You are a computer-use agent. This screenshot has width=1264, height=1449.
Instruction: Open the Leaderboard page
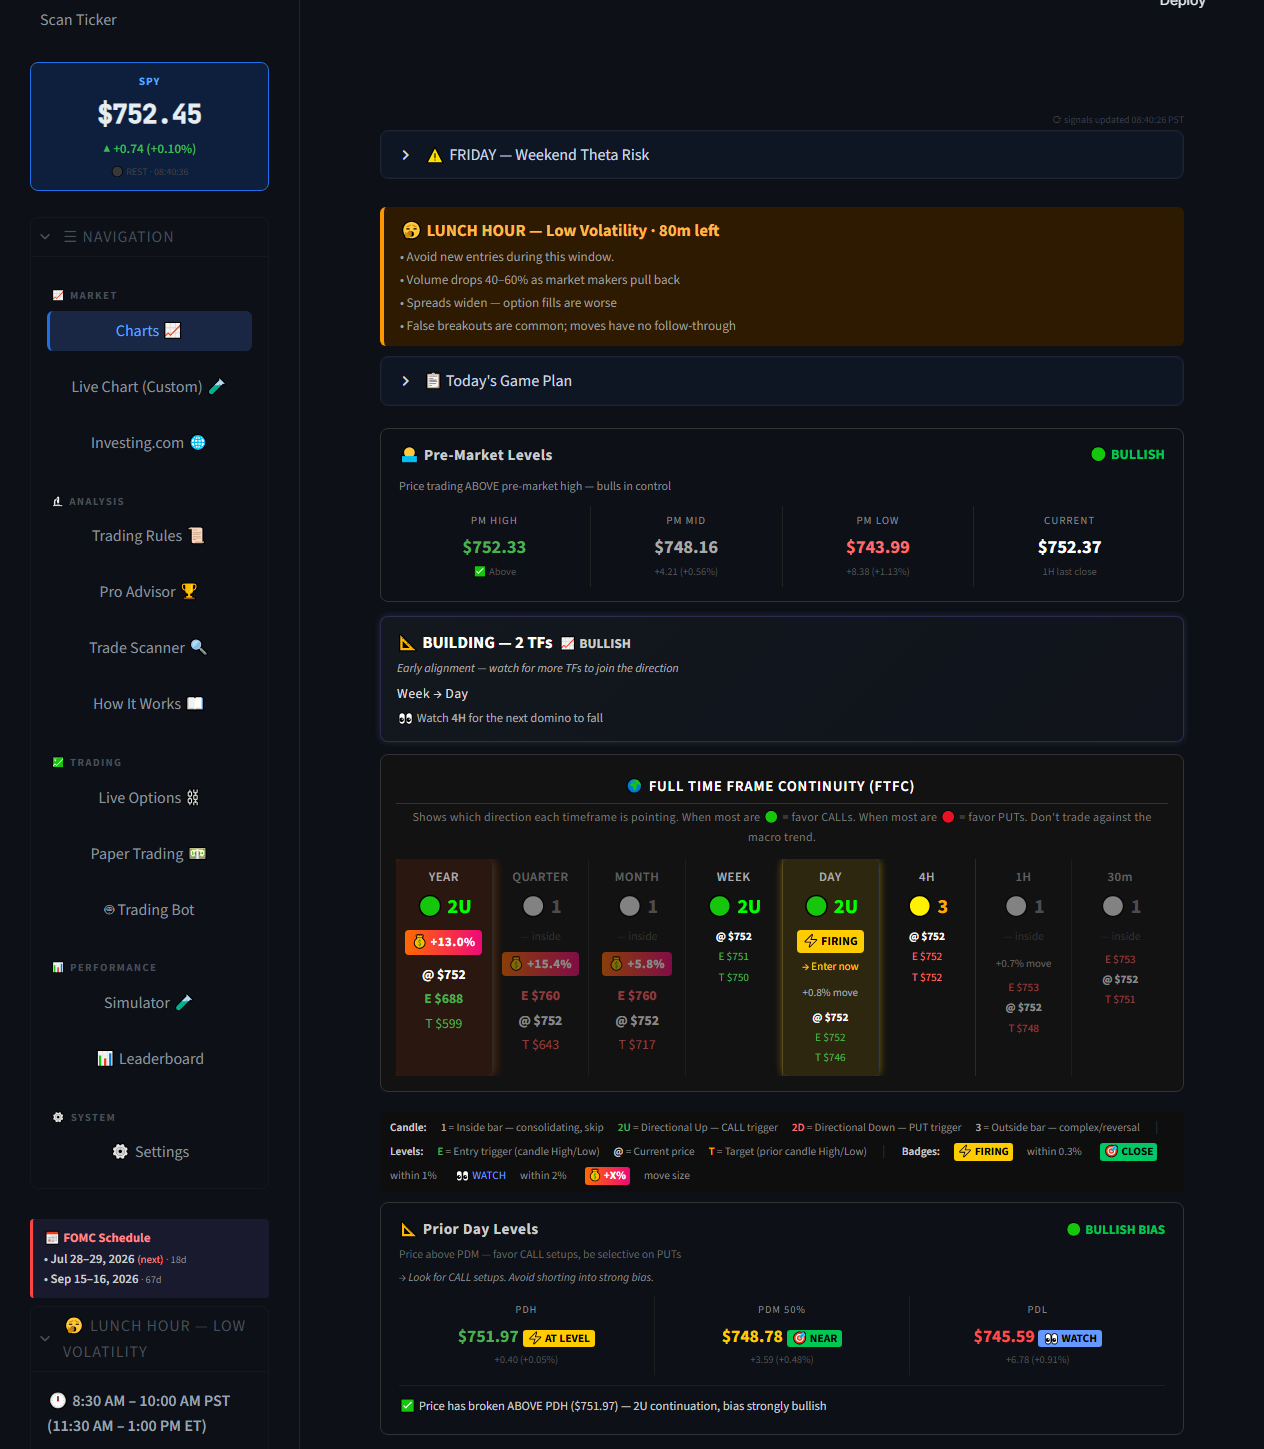pyautogui.click(x=149, y=1059)
